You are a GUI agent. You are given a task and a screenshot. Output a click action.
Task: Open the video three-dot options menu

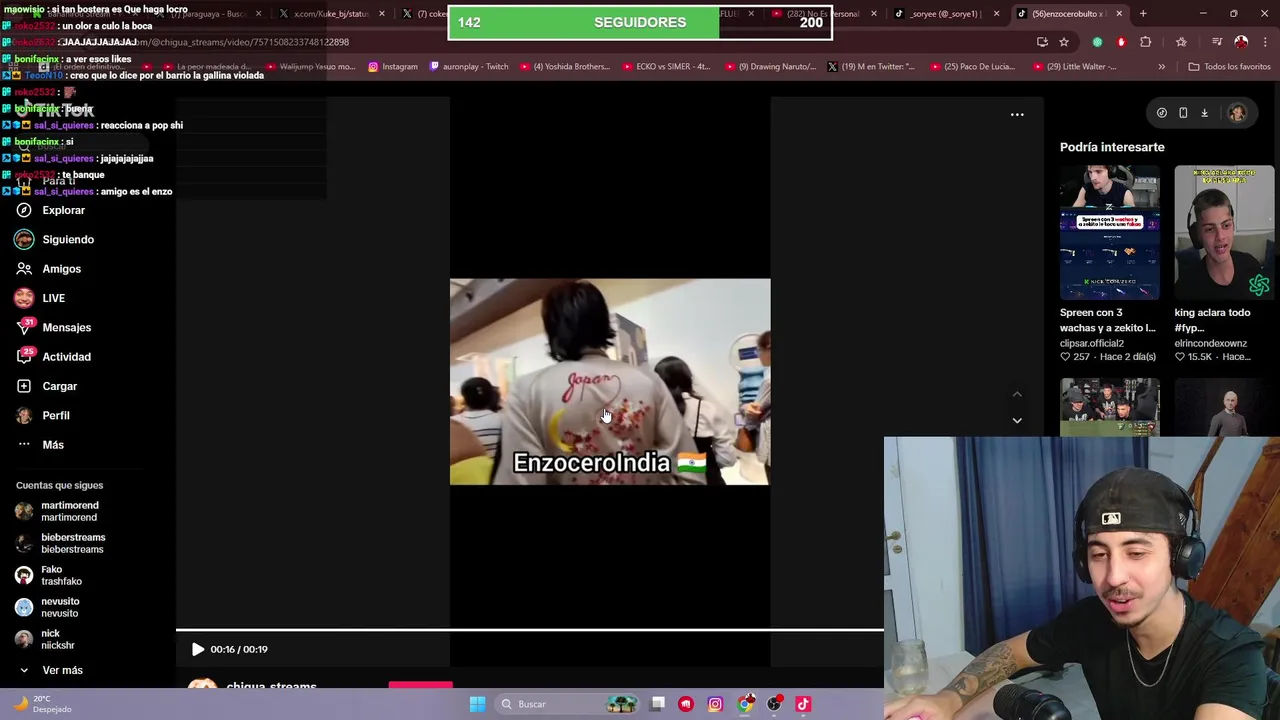[x=1017, y=115]
